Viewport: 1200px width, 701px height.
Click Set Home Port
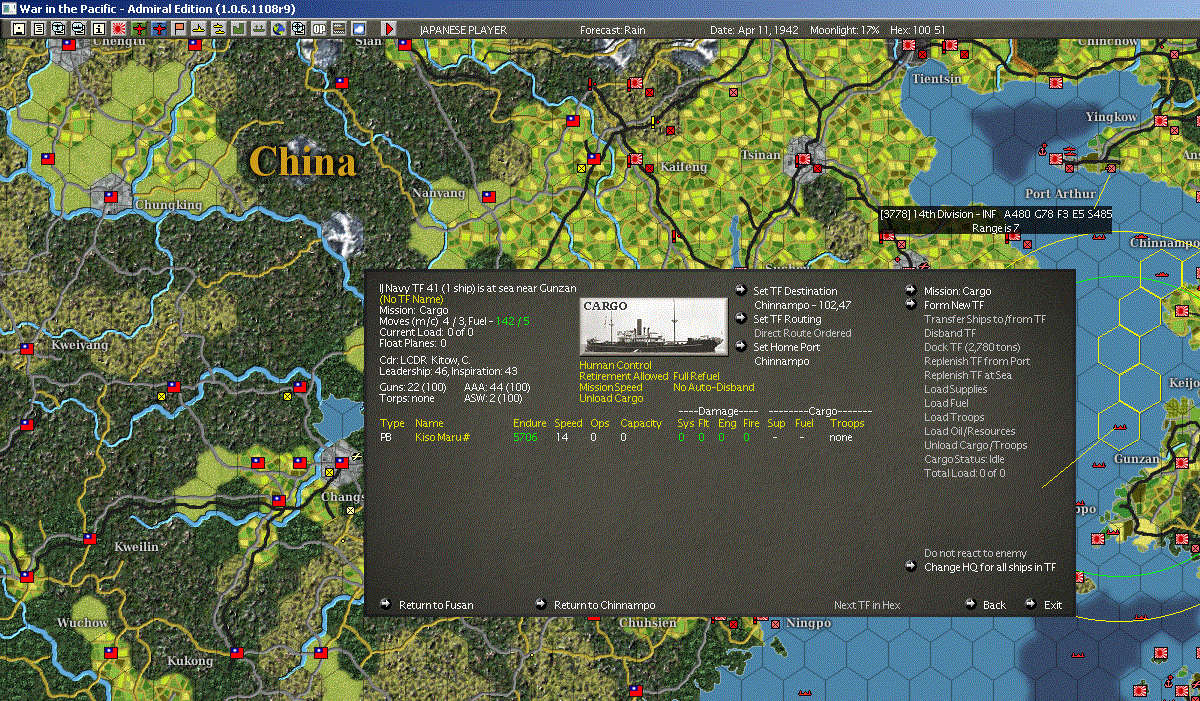pyautogui.click(x=789, y=347)
